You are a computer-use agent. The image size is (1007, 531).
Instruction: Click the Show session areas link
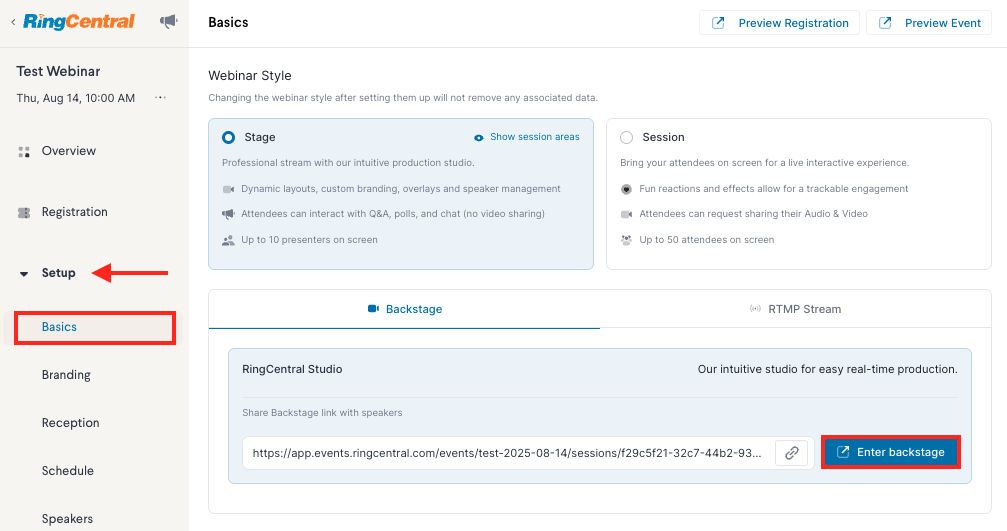534,137
